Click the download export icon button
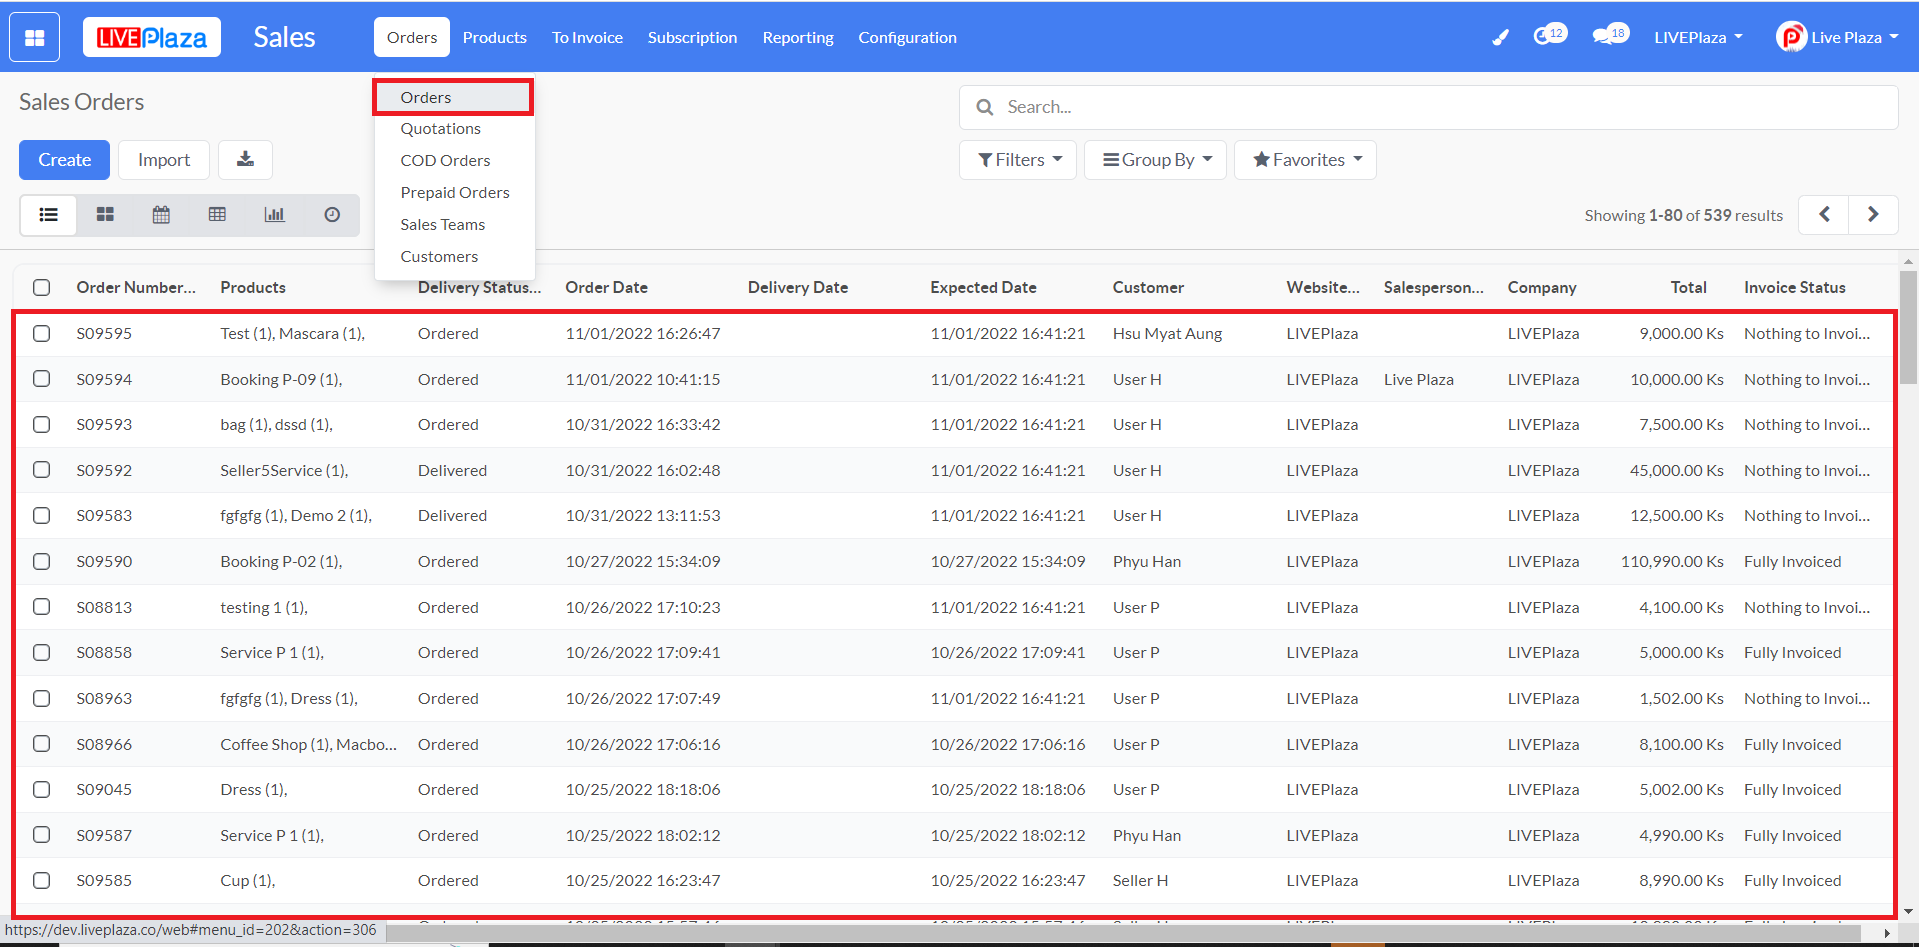The image size is (1921, 947). 245,160
